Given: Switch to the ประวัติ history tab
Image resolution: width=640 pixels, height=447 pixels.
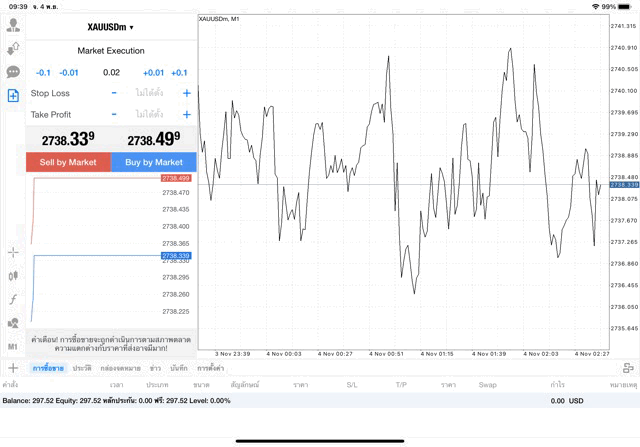Looking at the screenshot, I should pos(82,368).
